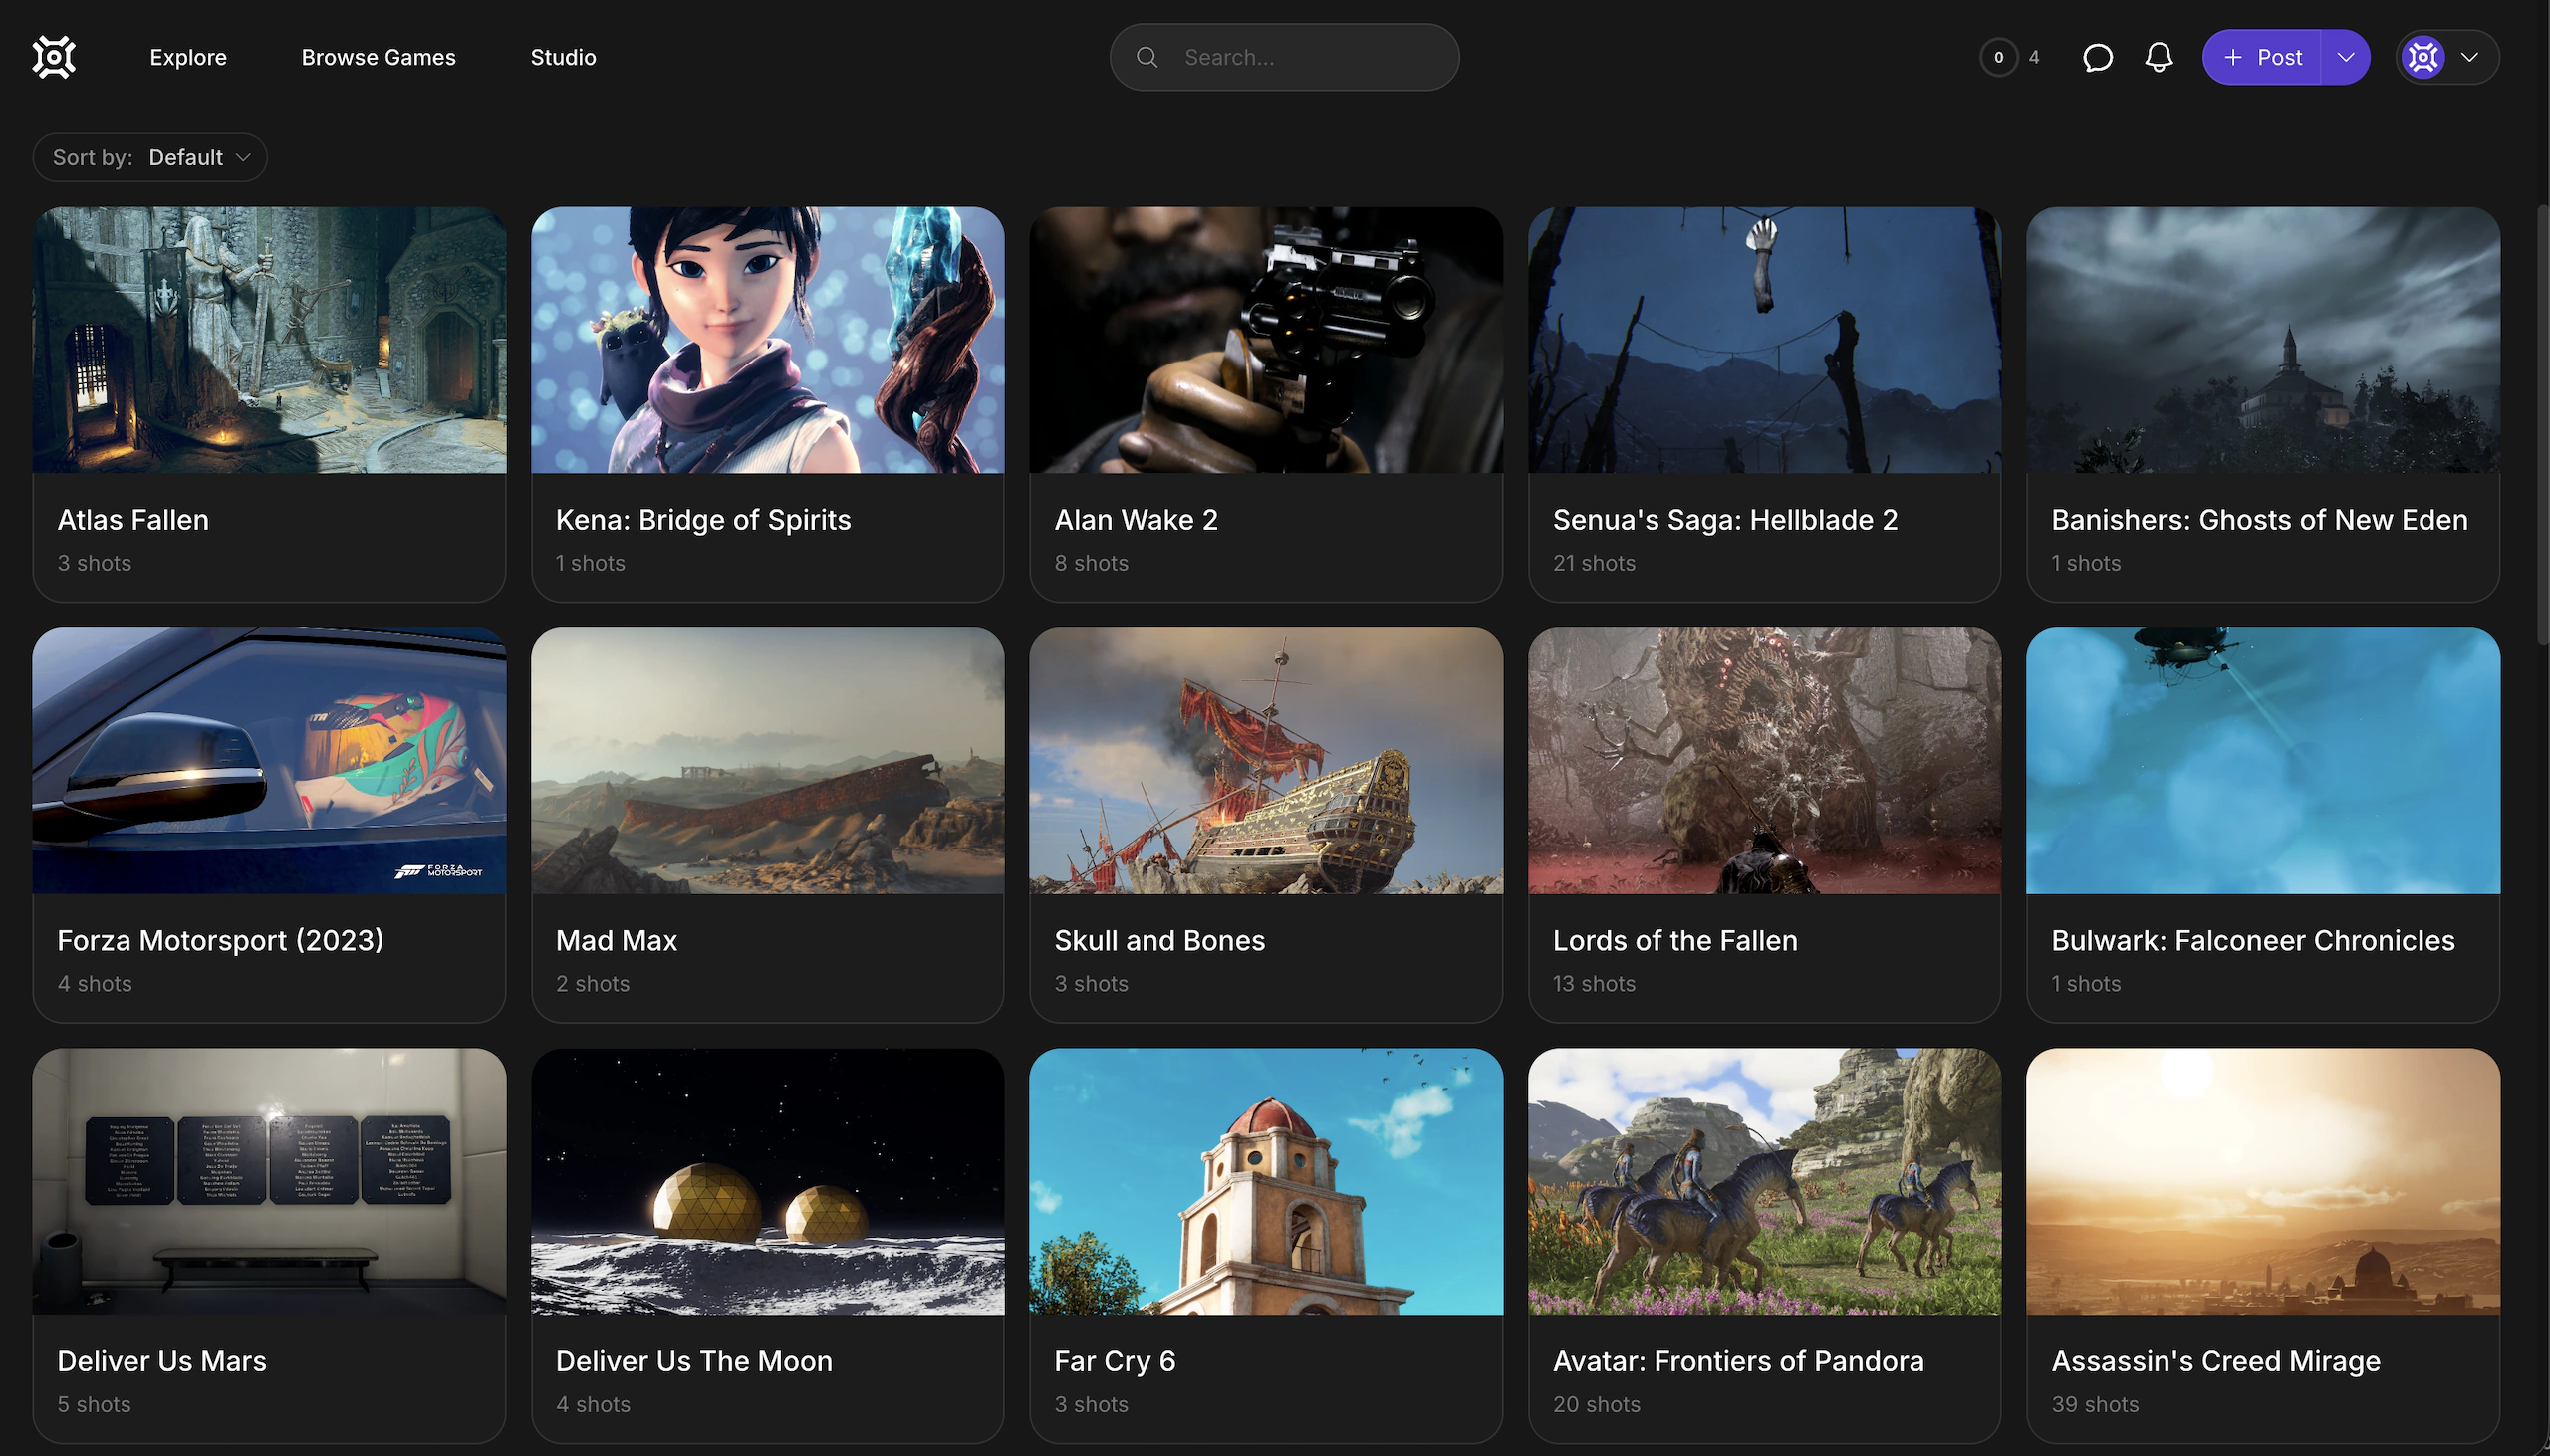
Task: Open the messages chat bubble icon
Action: click(2097, 57)
